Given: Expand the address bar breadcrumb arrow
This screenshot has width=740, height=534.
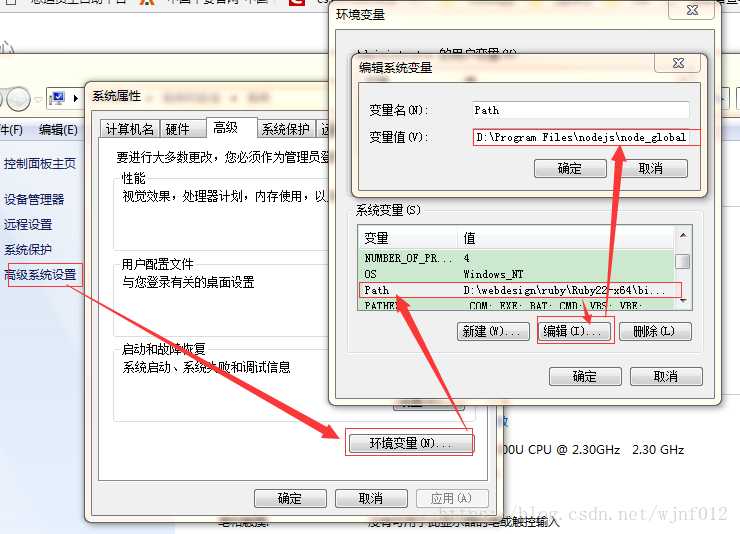Looking at the screenshot, I should tap(76, 98).
